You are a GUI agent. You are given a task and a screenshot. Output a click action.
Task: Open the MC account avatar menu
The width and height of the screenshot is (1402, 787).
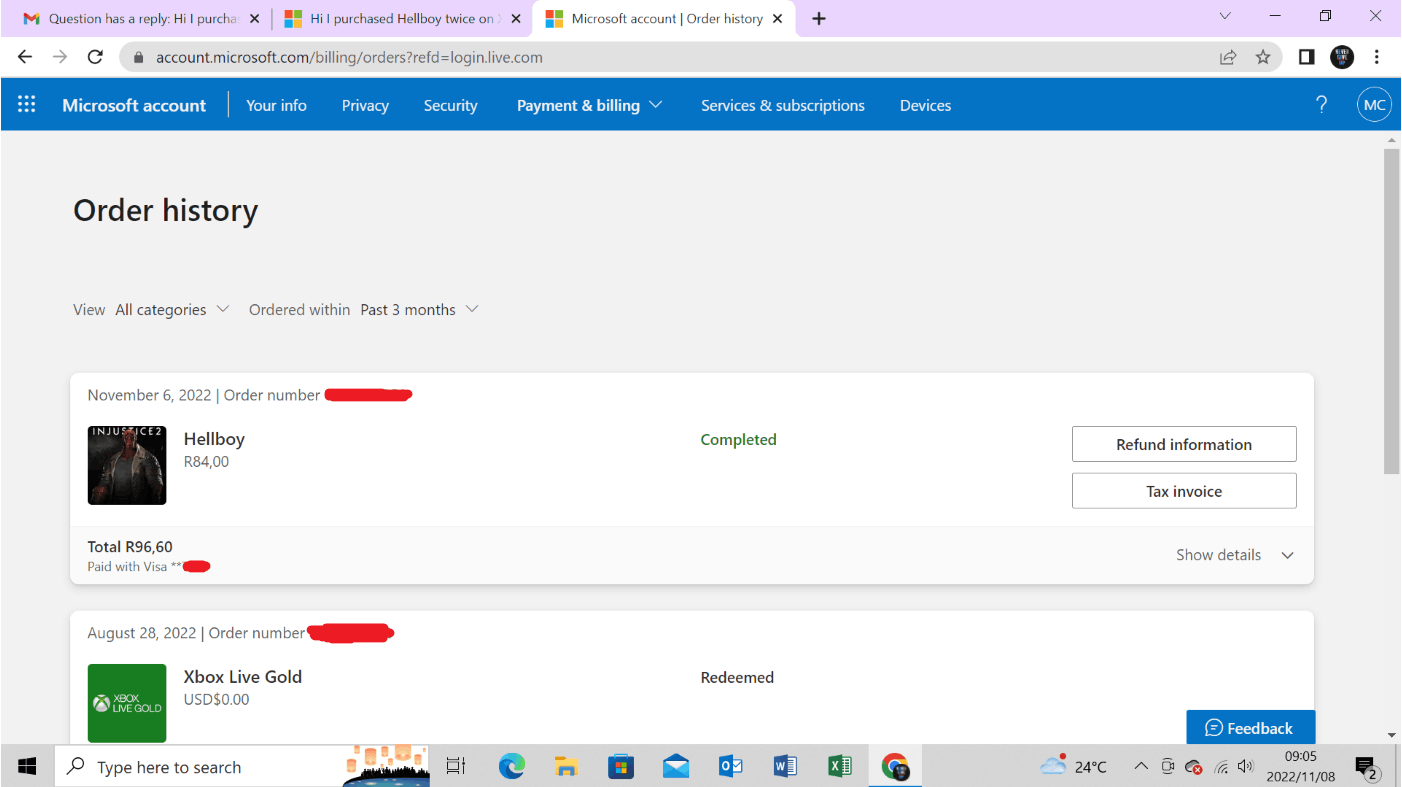coord(1374,105)
